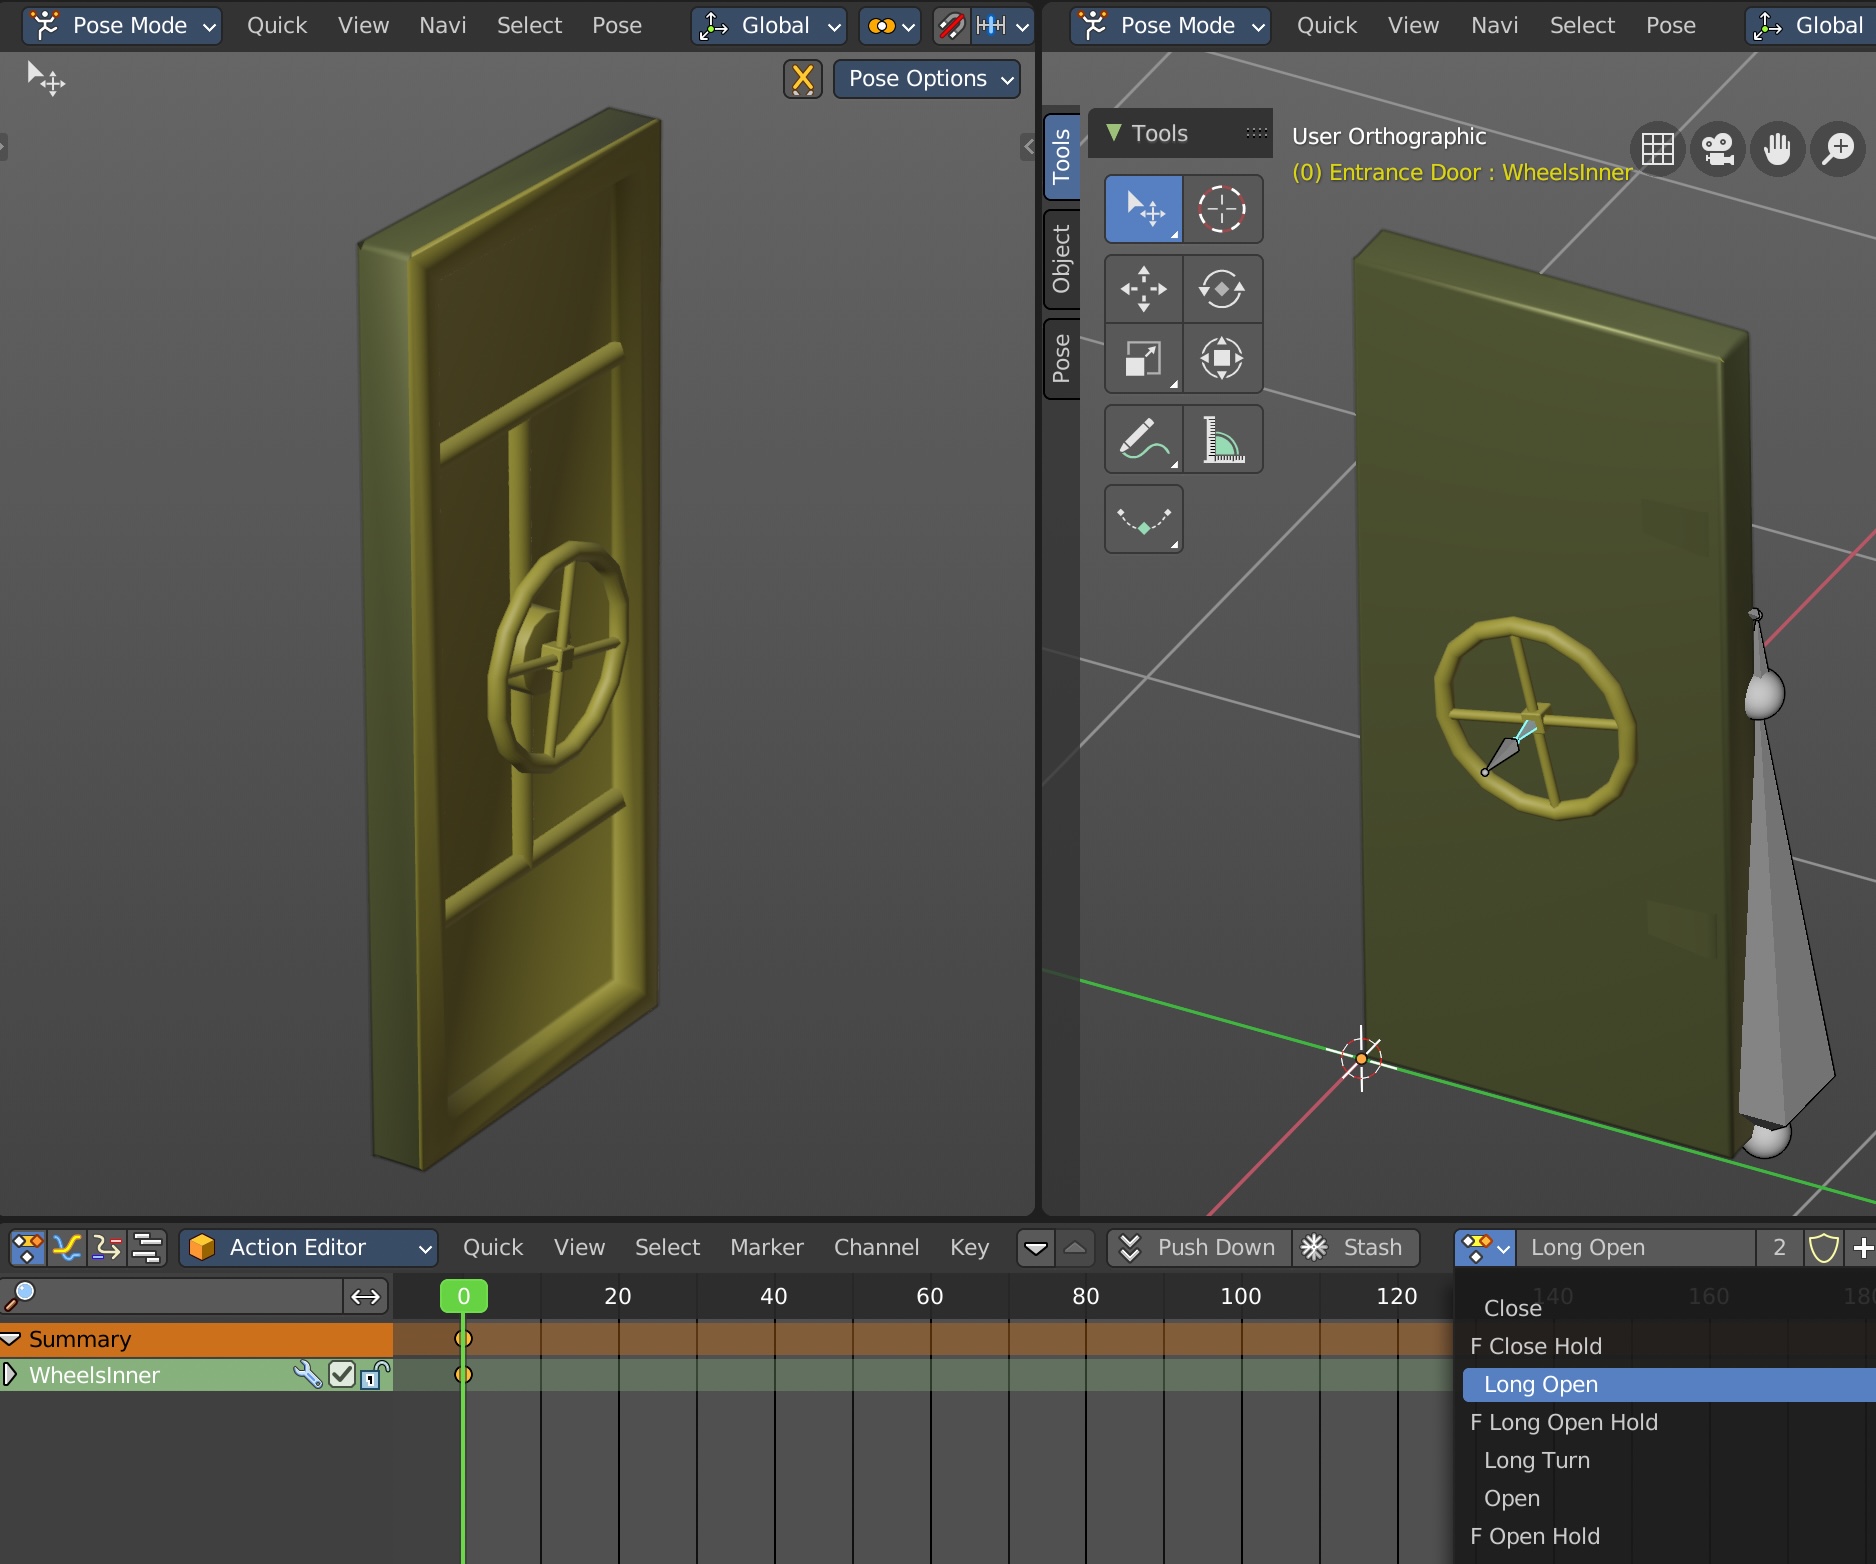
Task: Switch to Dope Sheet editor icon
Action: tap(27, 1247)
